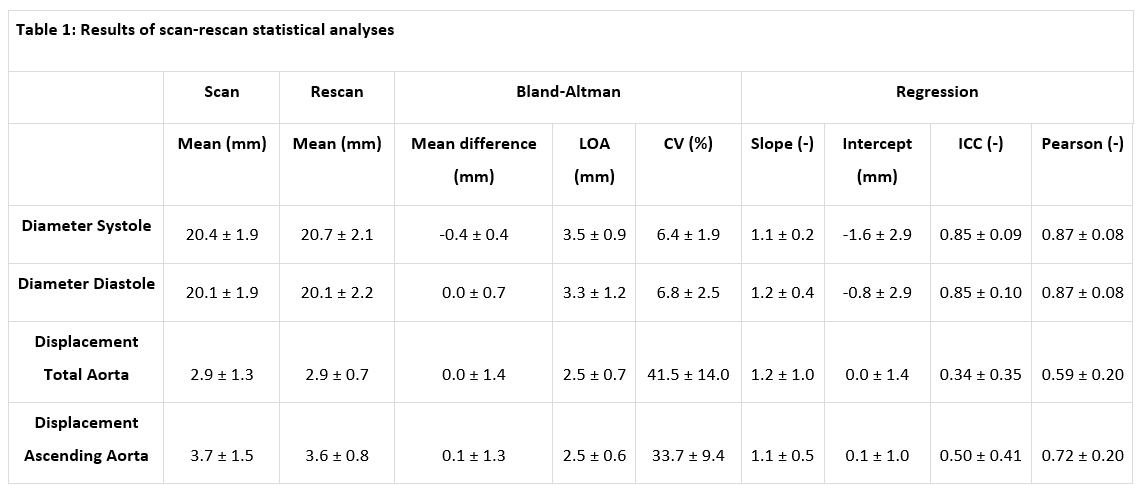The image size is (1143, 493).
Task: Click the Regression group header
Action: pyautogui.click(x=937, y=92)
